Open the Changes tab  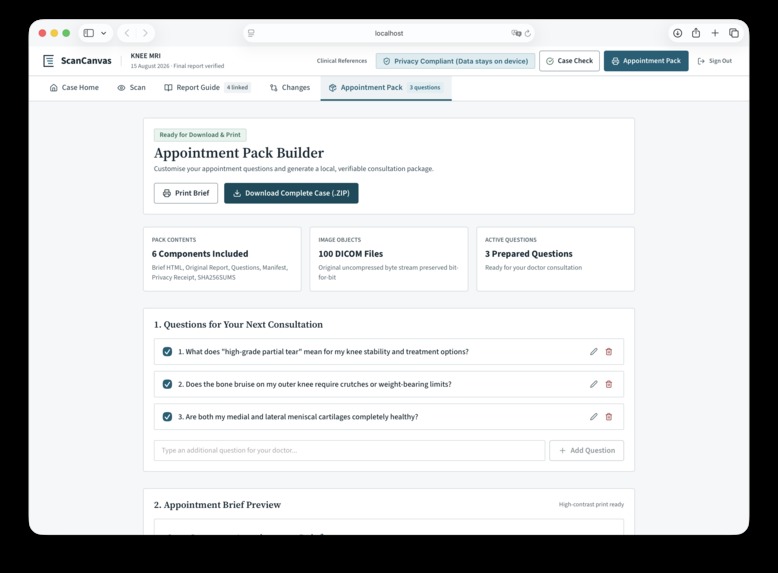tap(290, 88)
